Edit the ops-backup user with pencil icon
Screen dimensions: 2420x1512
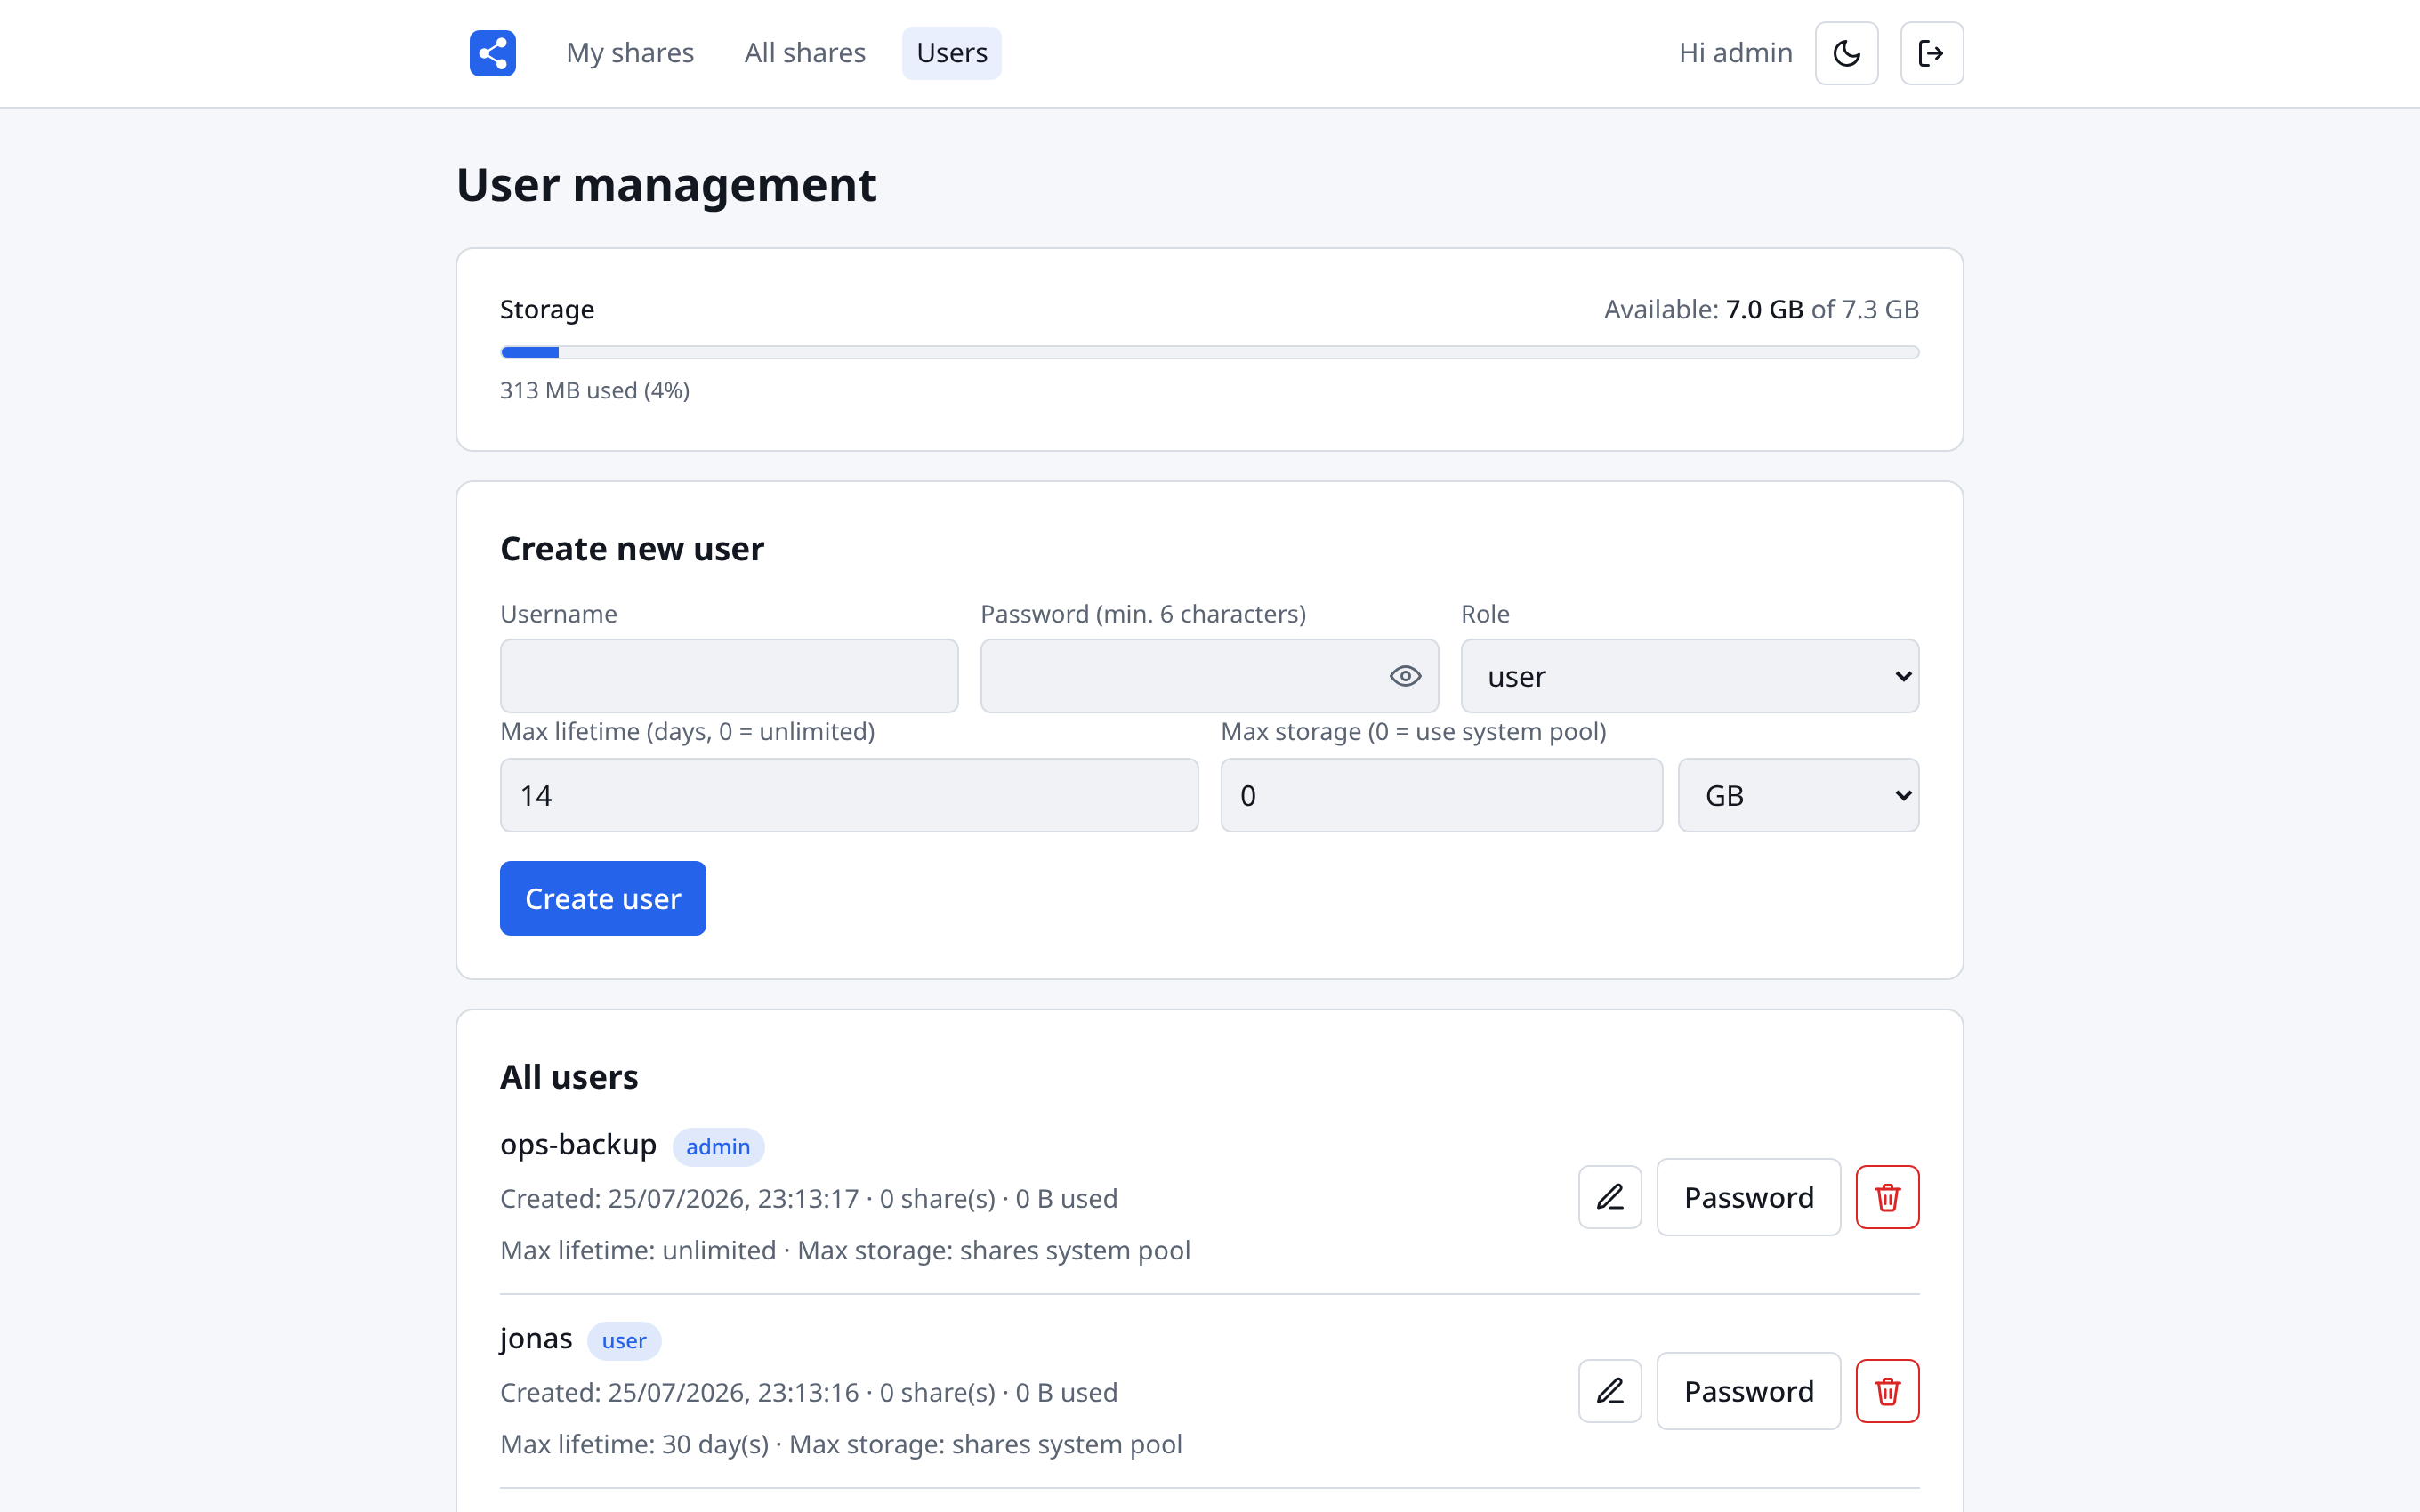pos(1609,1197)
